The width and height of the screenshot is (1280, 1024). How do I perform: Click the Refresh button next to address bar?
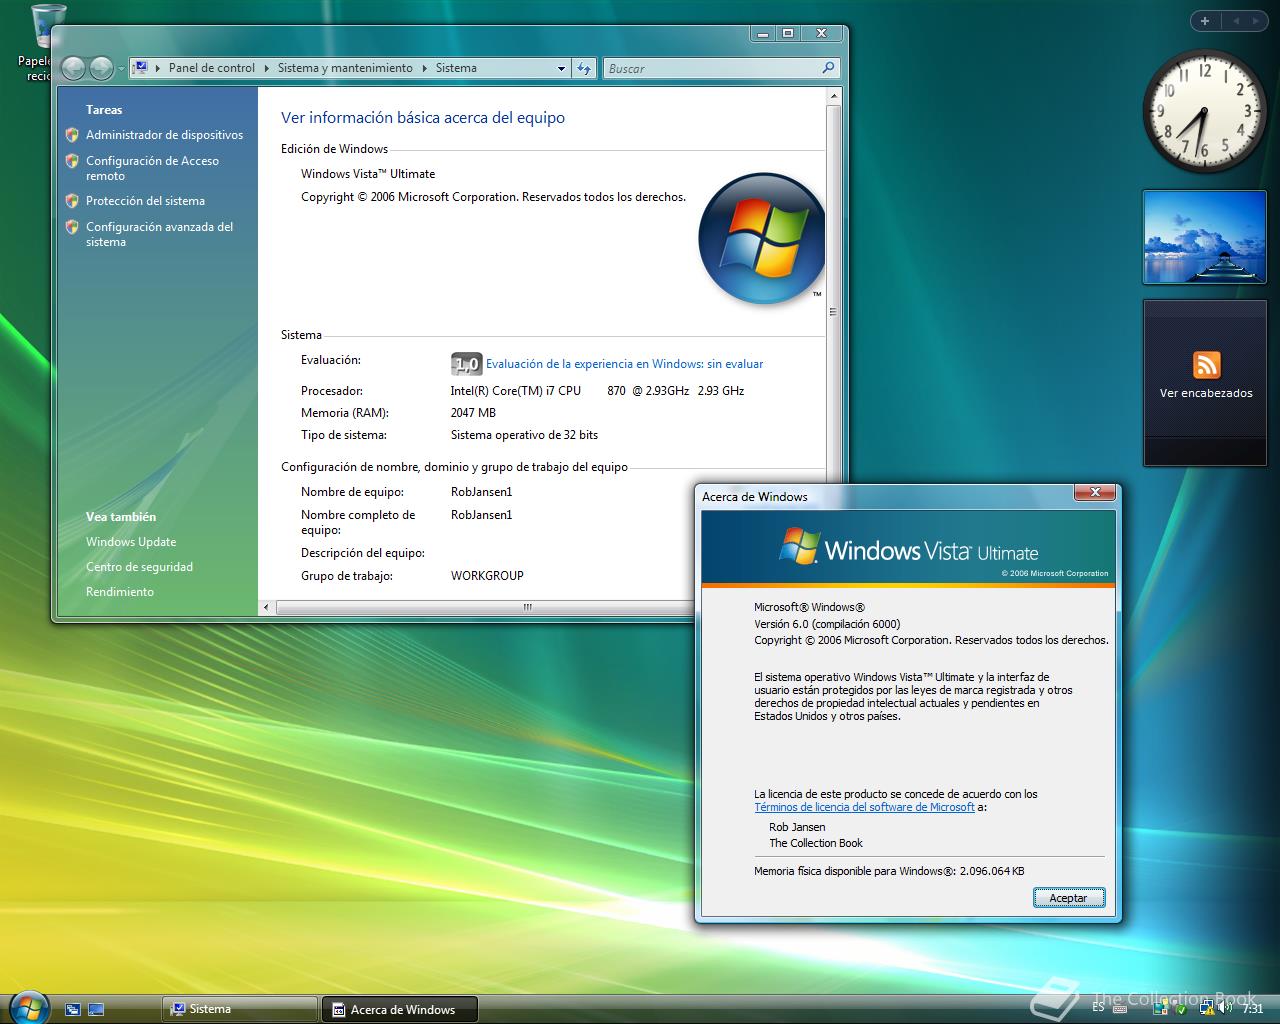[x=584, y=68]
